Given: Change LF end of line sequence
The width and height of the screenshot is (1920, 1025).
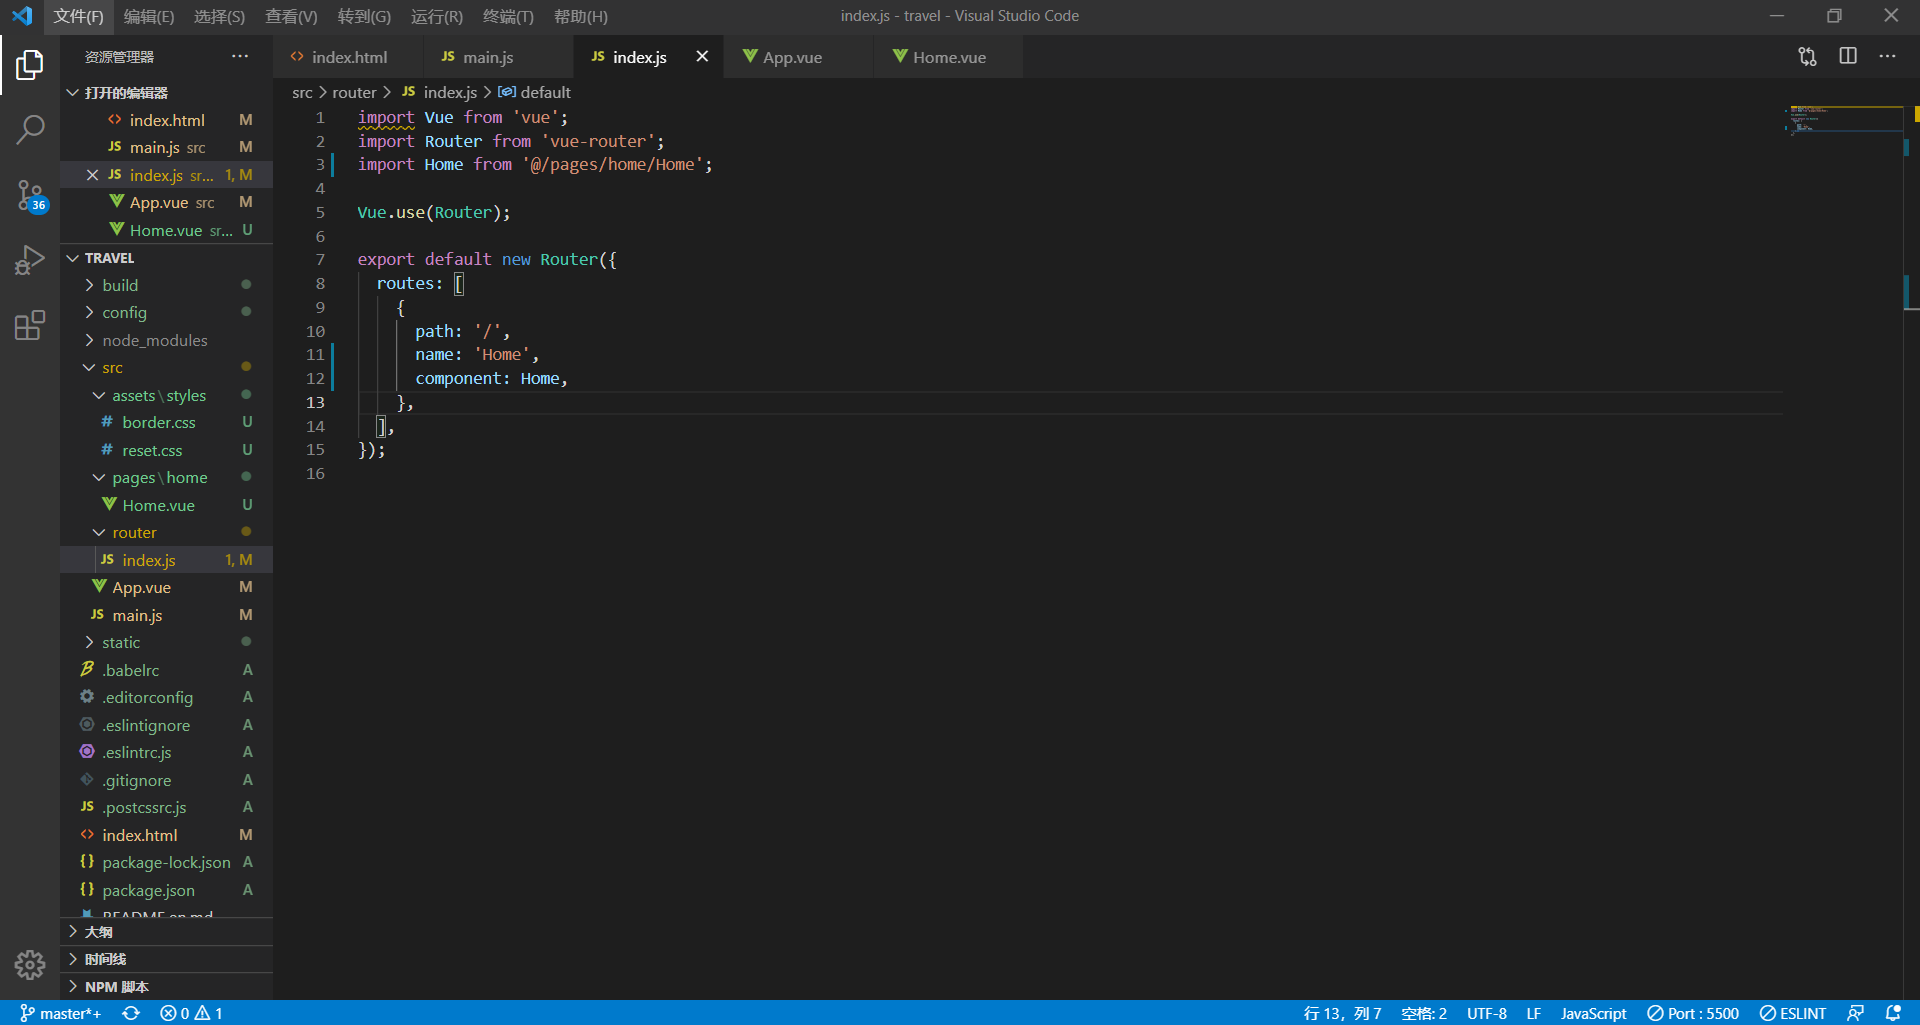Looking at the screenshot, I should 1533,1013.
